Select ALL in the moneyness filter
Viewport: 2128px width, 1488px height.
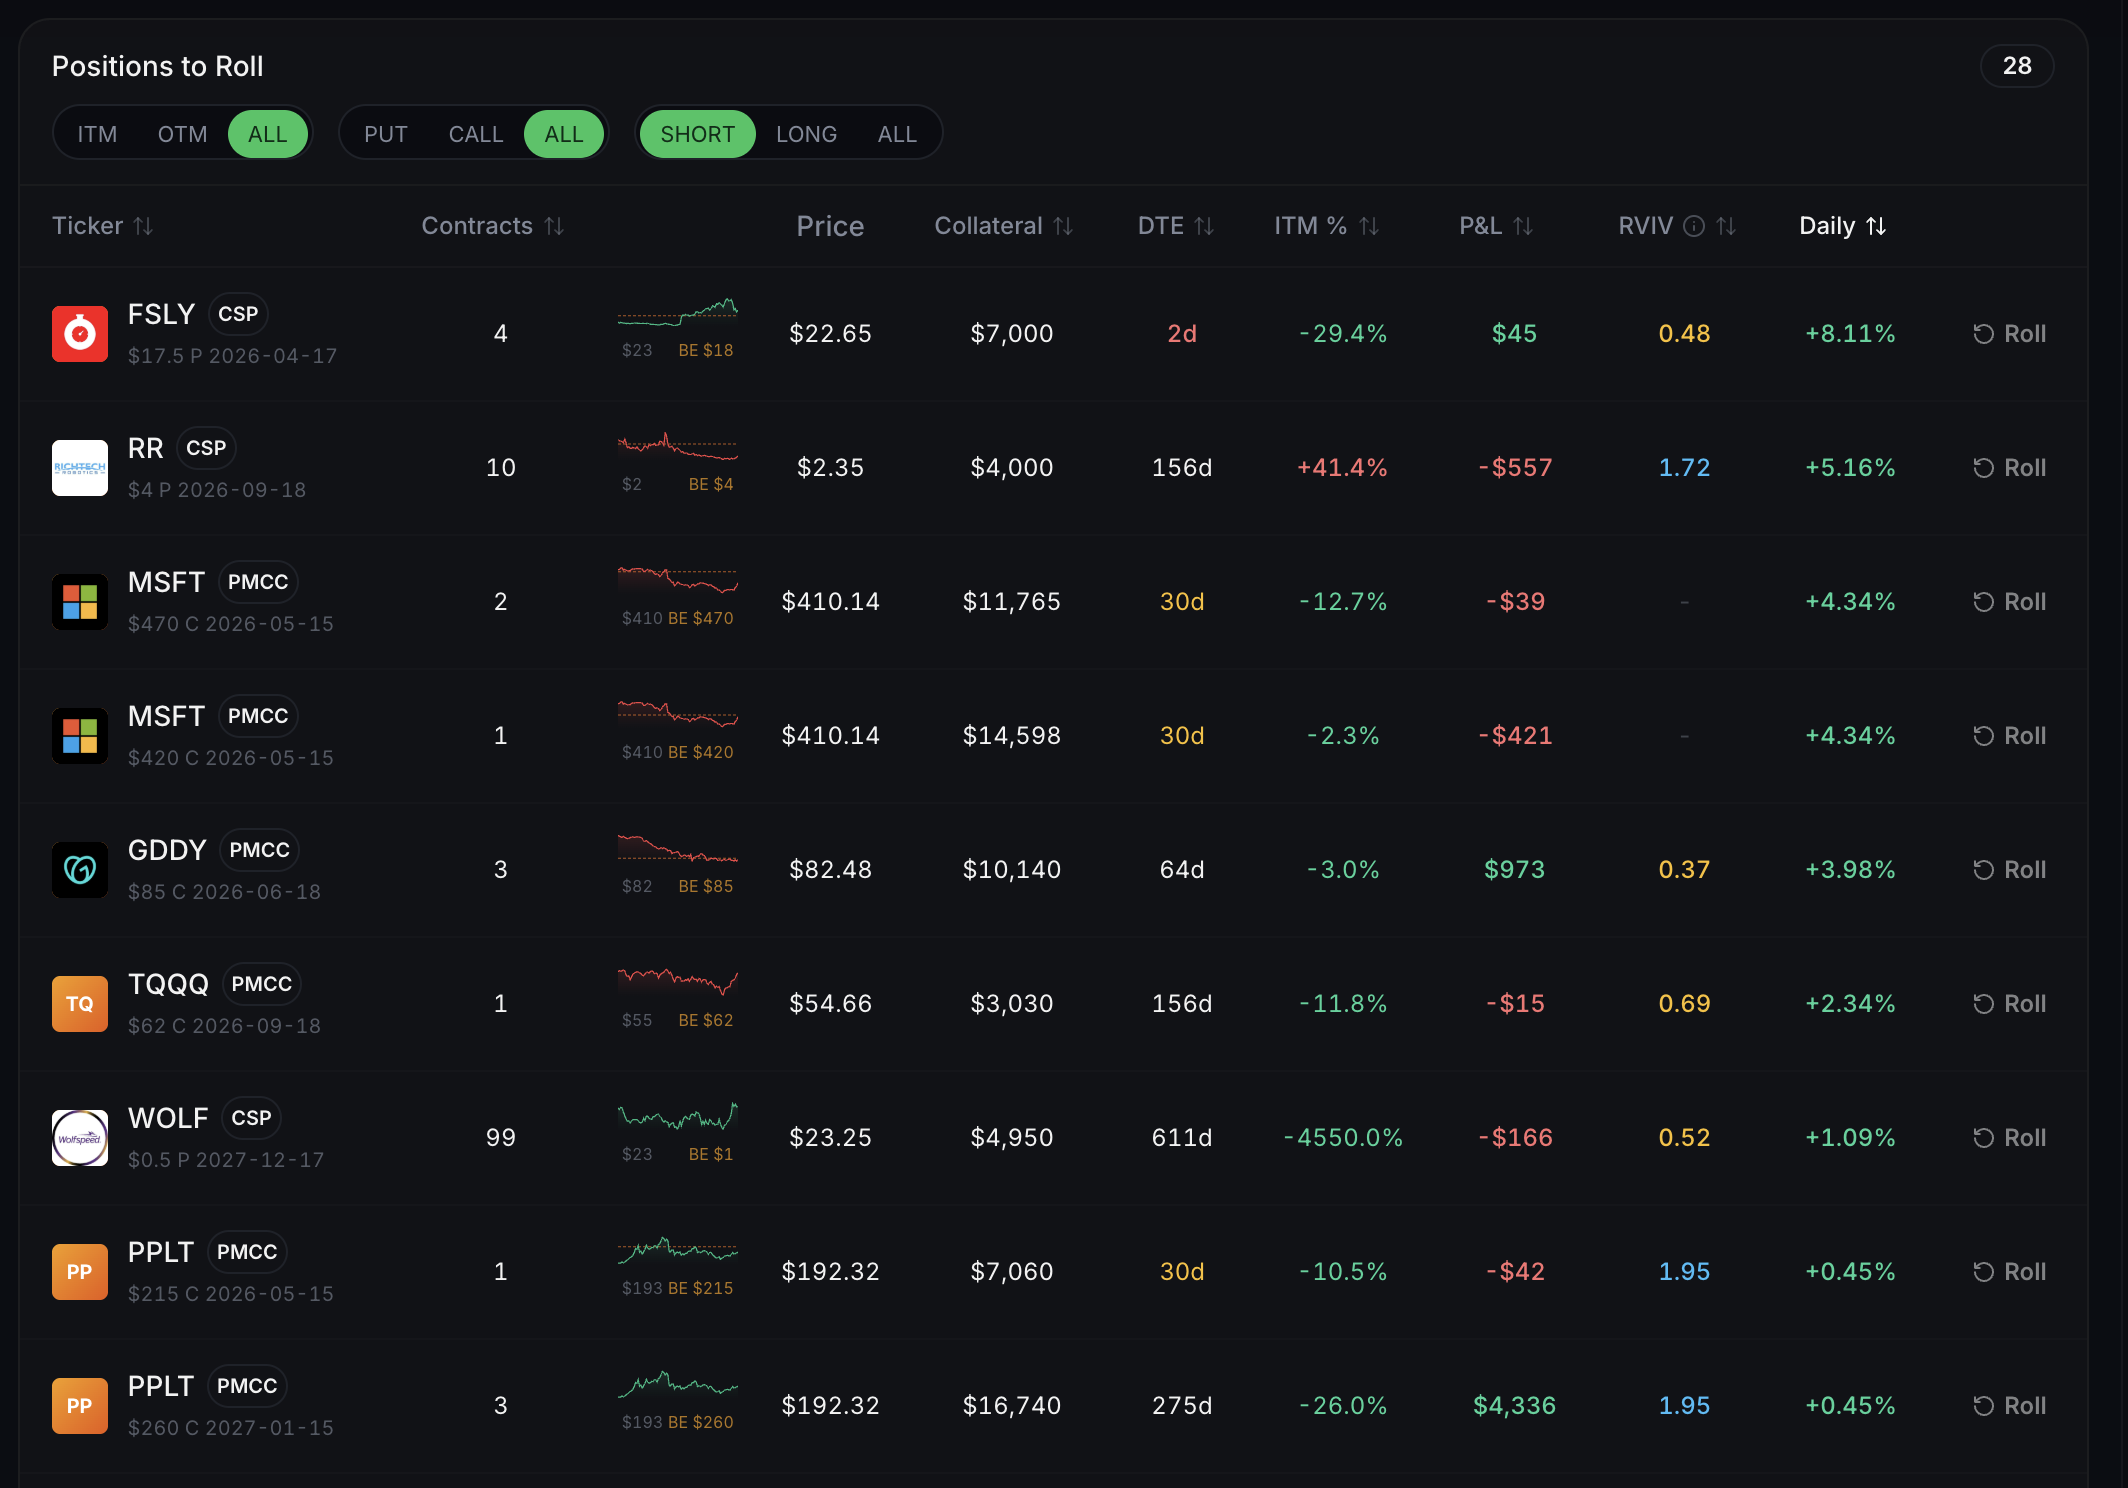coord(268,134)
